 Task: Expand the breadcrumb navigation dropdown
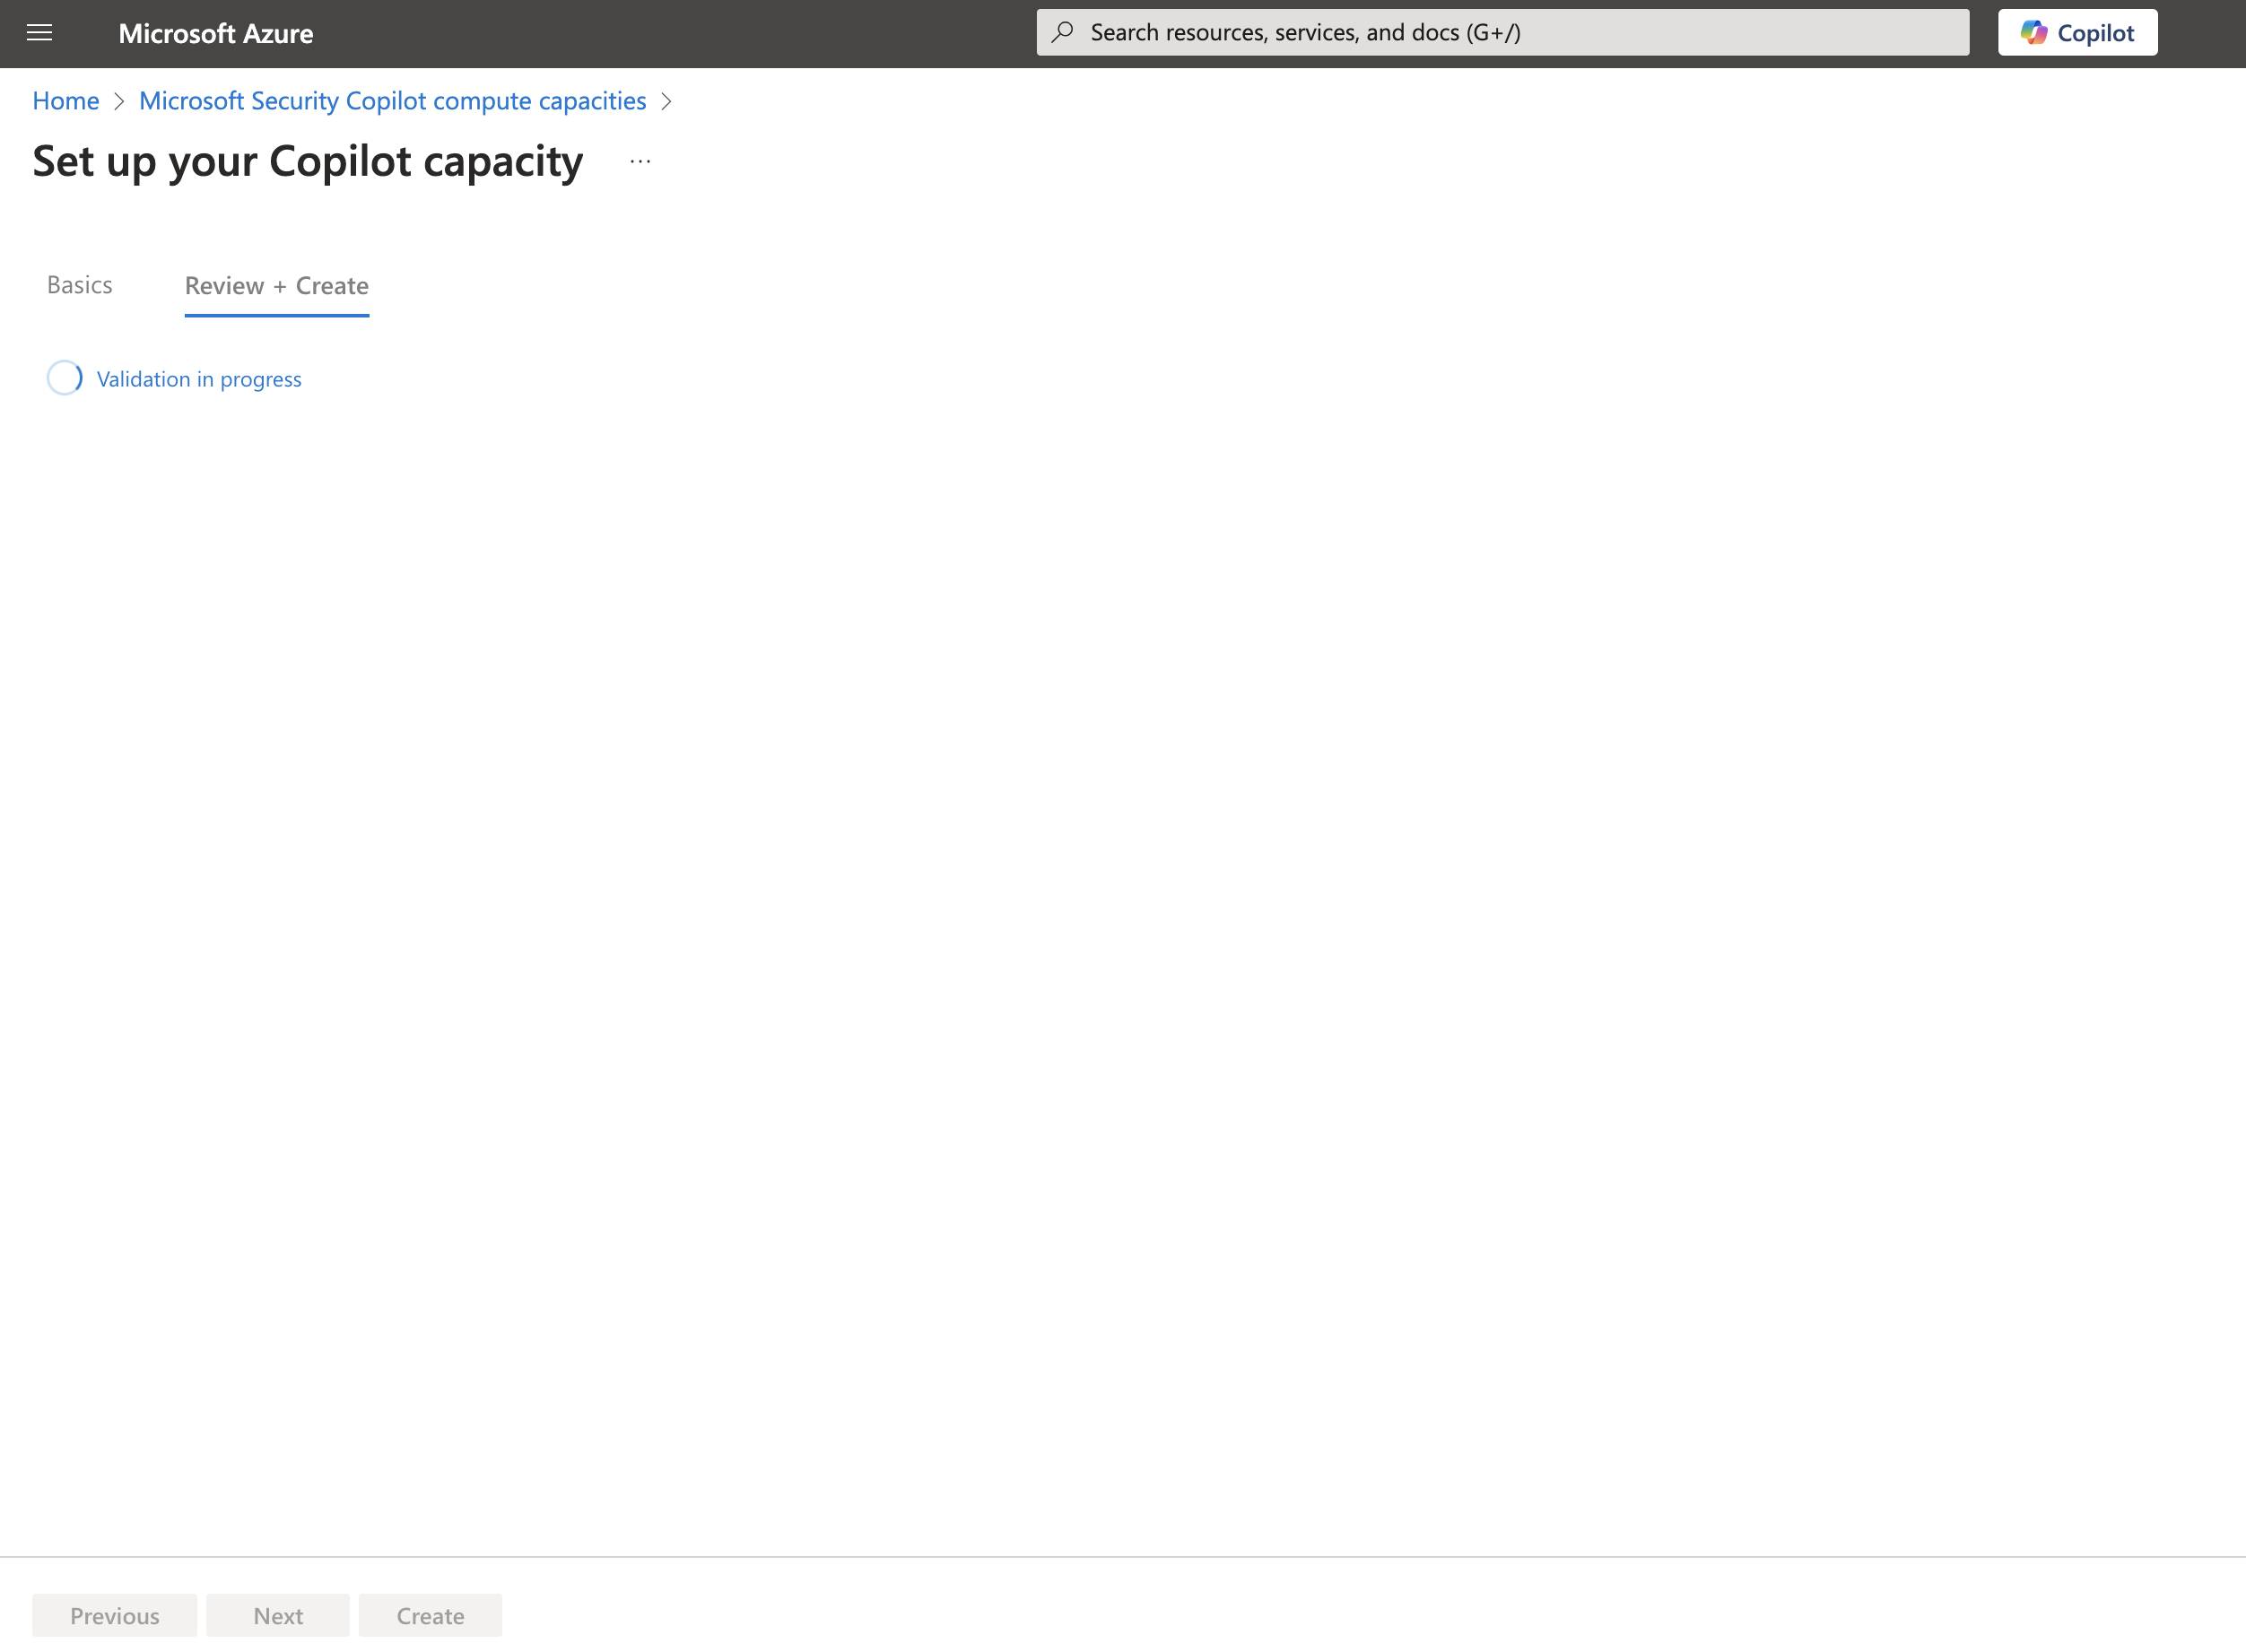coord(668,101)
